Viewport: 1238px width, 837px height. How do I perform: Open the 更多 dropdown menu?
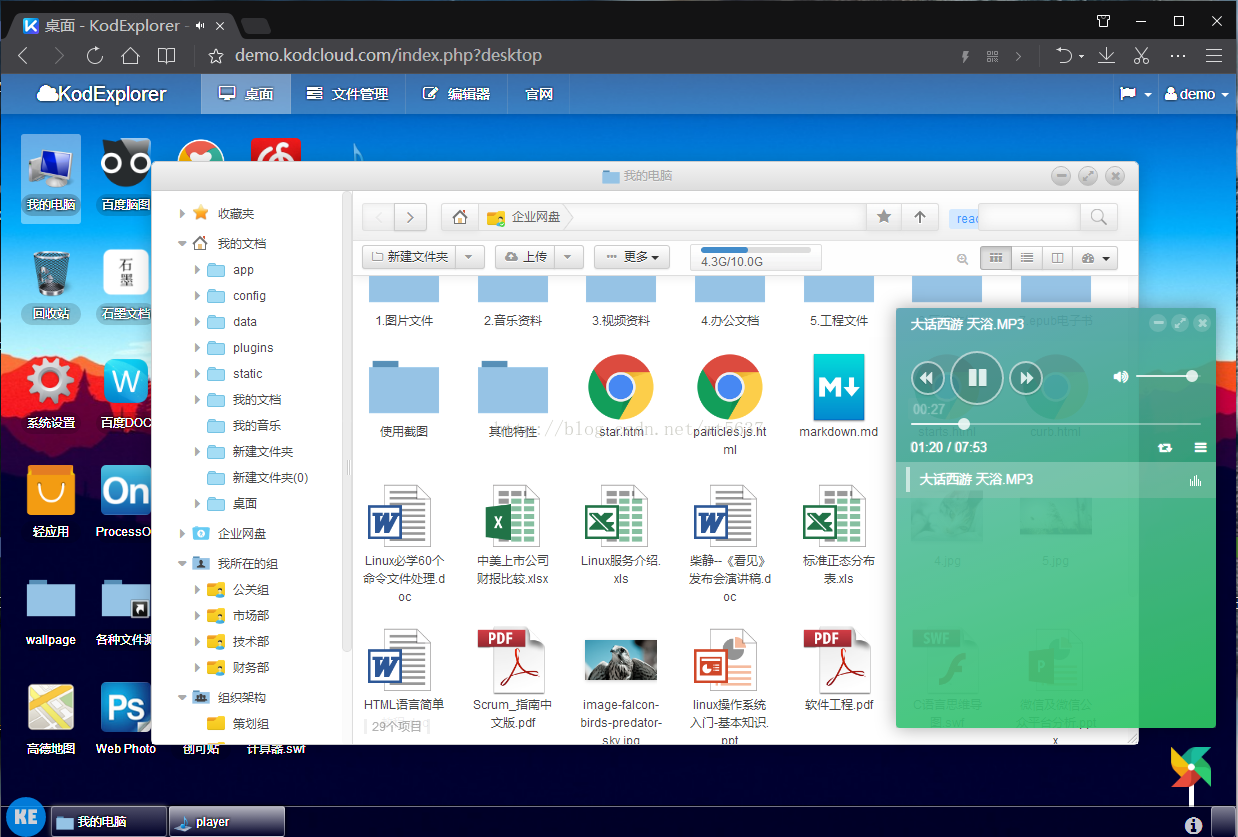pos(632,257)
